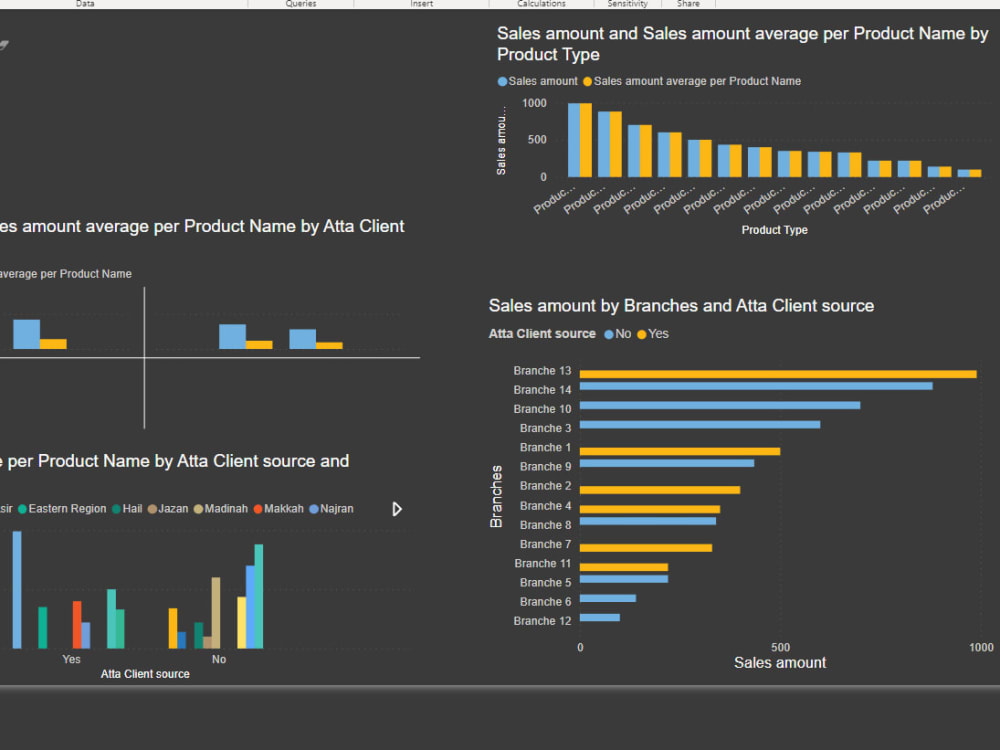Toggle the 'No' item in Atta Client source legend
The width and height of the screenshot is (1000, 750).
pos(618,333)
